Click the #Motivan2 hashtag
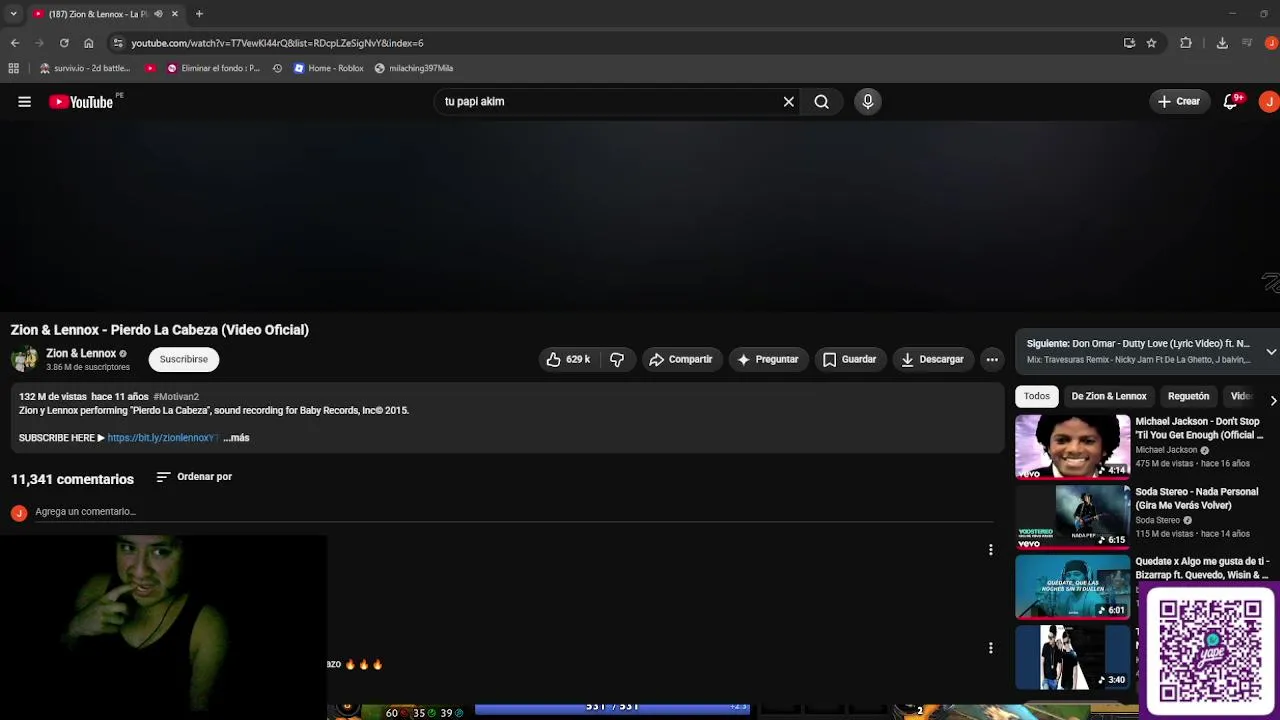Image resolution: width=1280 pixels, height=720 pixels. tap(176, 397)
